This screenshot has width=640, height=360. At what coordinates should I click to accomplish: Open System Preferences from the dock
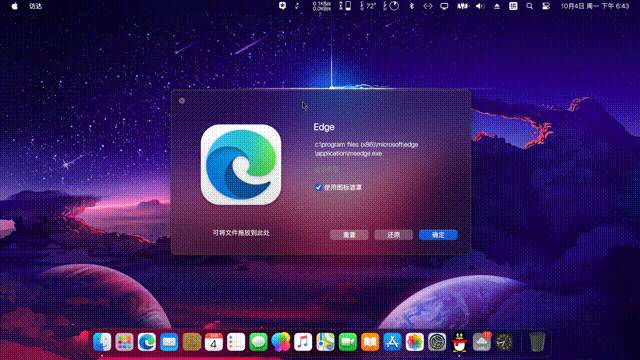click(437, 342)
